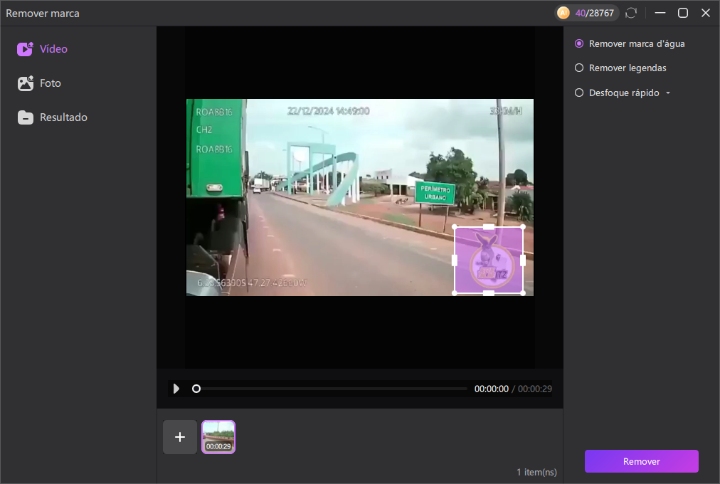Refresh the AI credits counter
This screenshot has width=720, height=484.
(631, 13)
